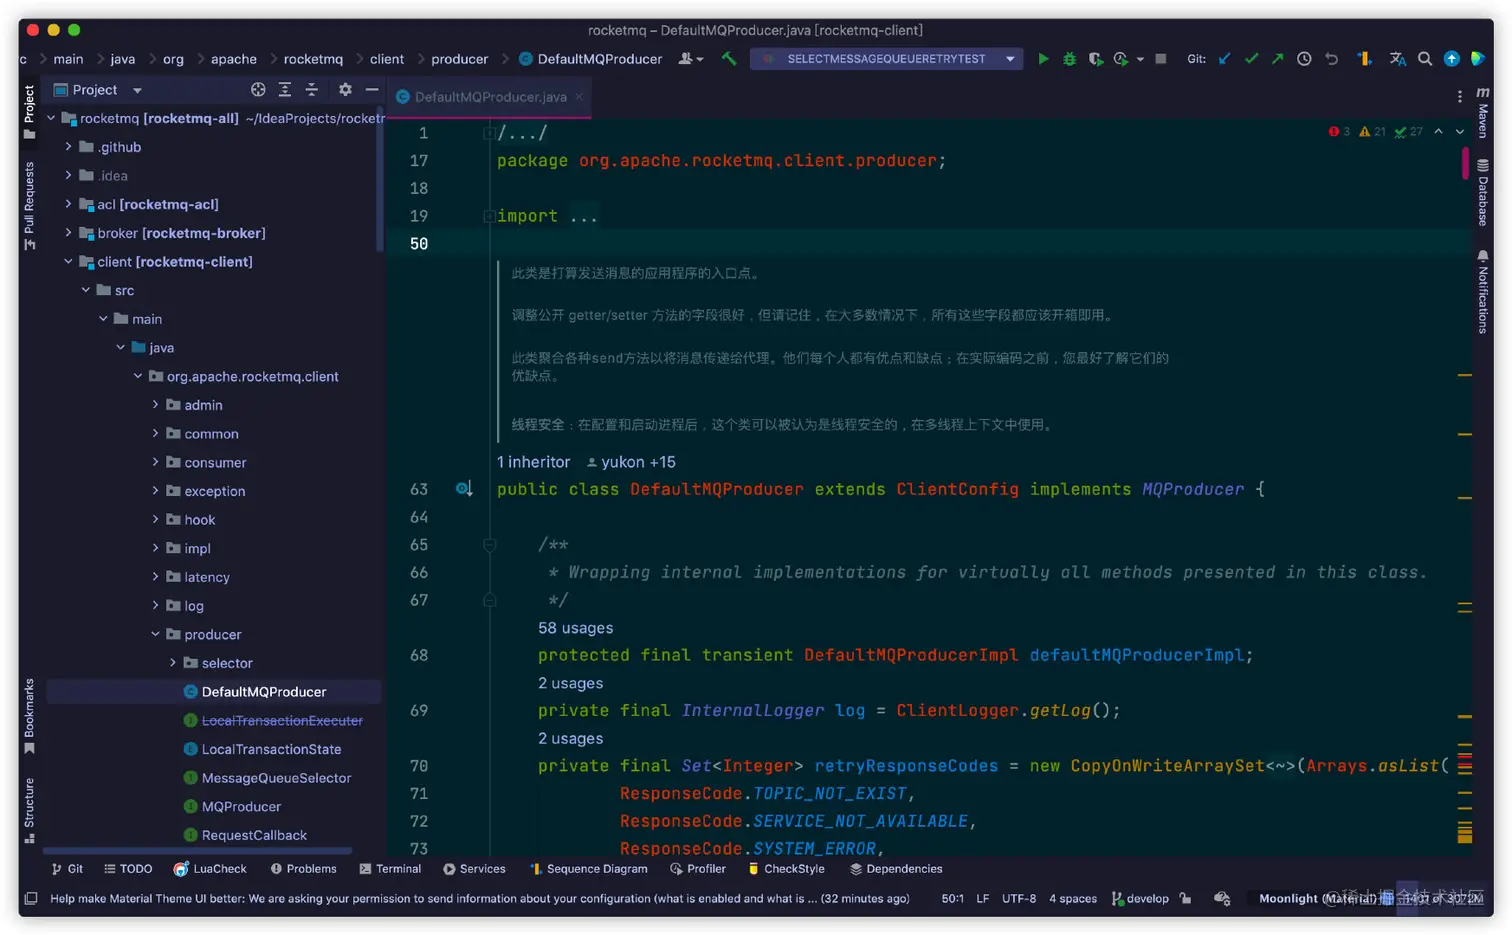Open Project panel gear options

click(x=345, y=90)
